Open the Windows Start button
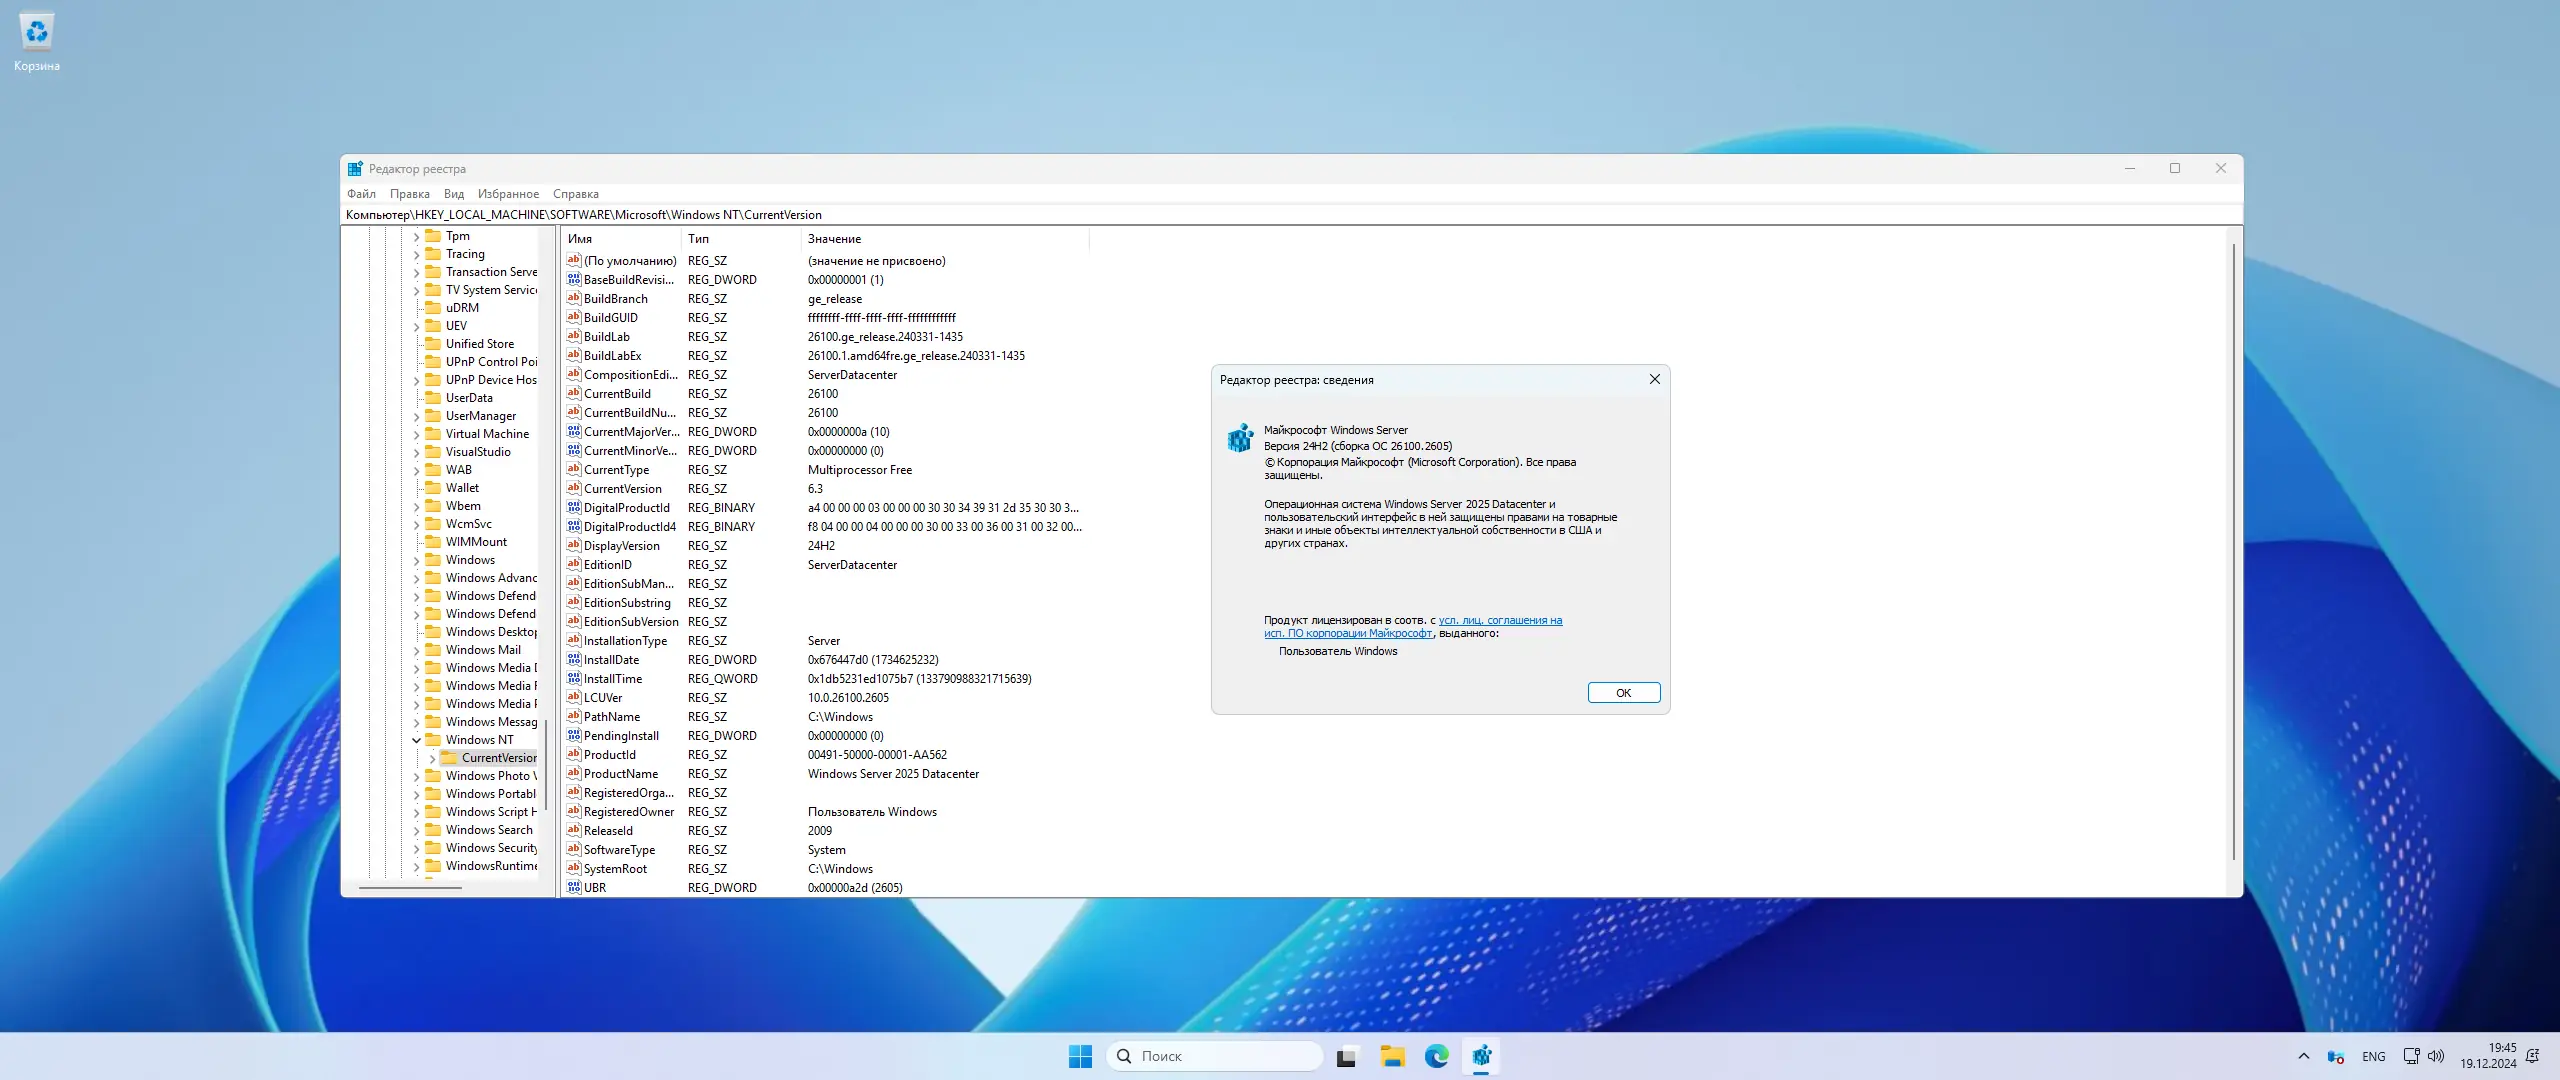This screenshot has width=2560, height=1080. click(1080, 1056)
